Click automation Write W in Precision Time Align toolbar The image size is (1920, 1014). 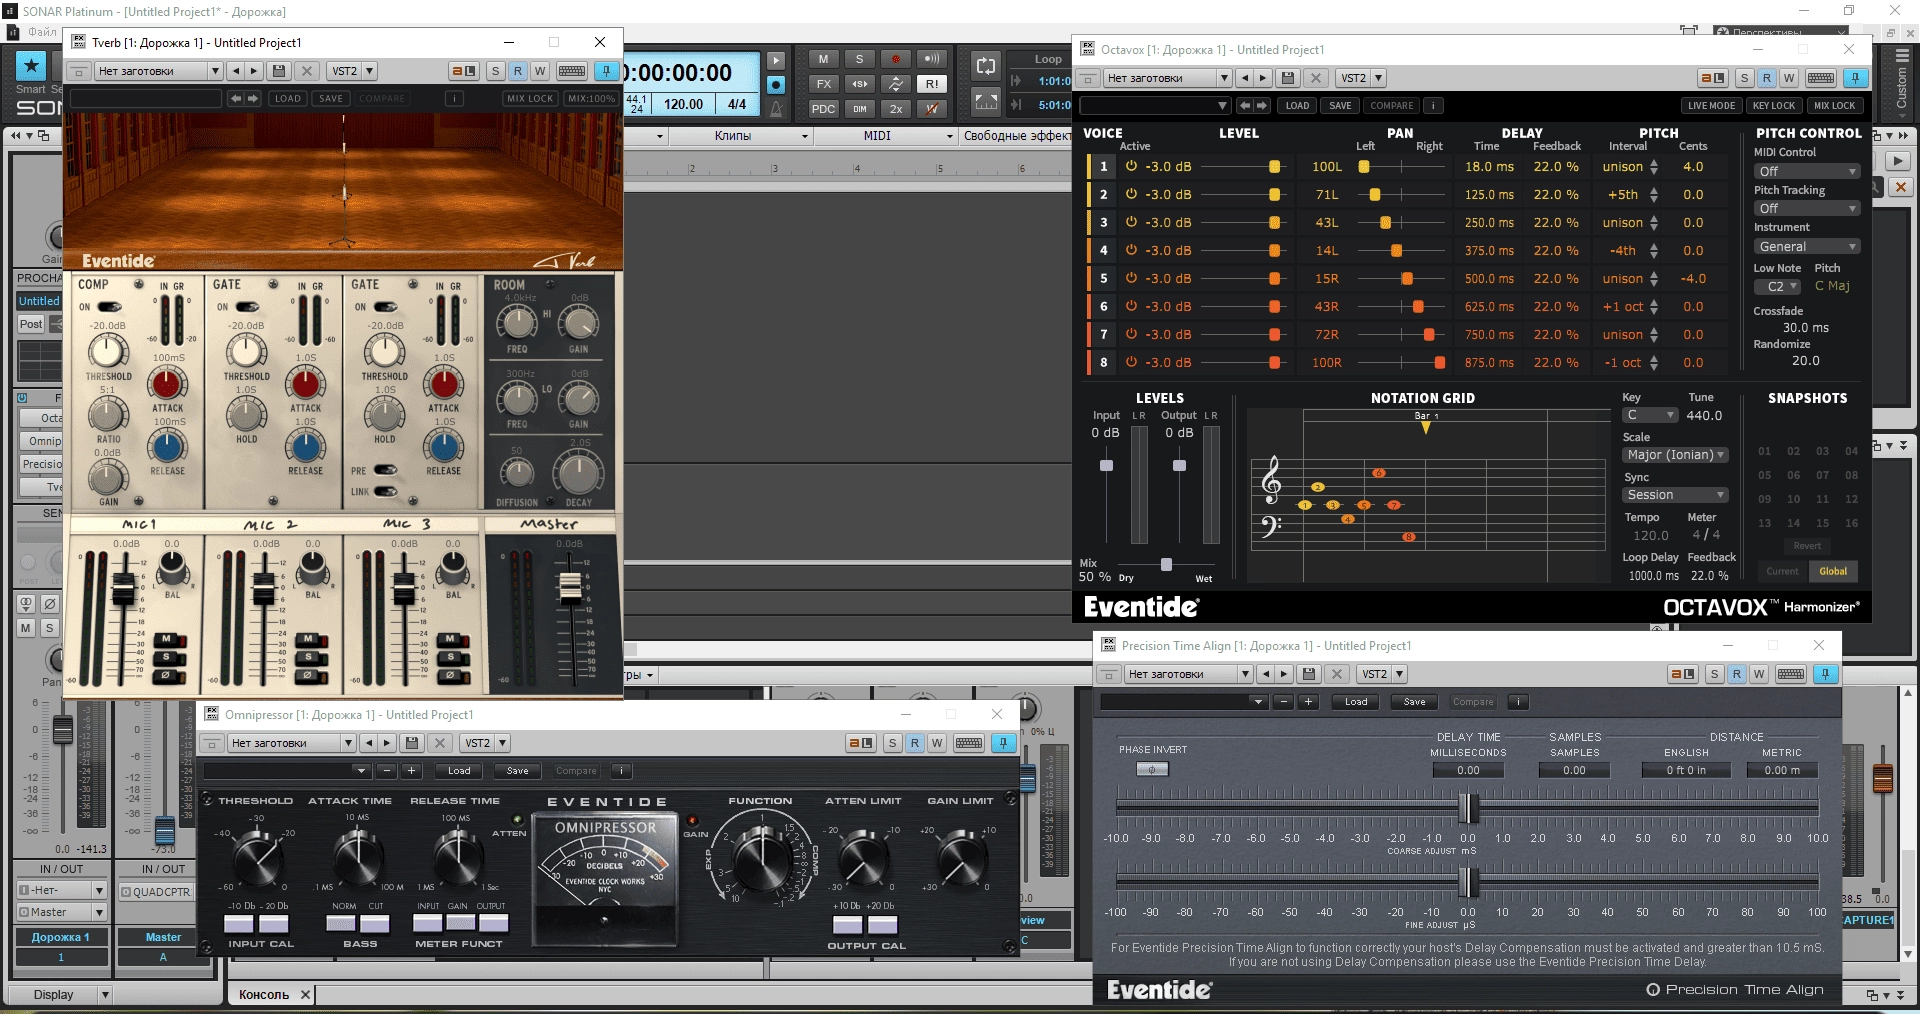click(x=1758, y=674)
